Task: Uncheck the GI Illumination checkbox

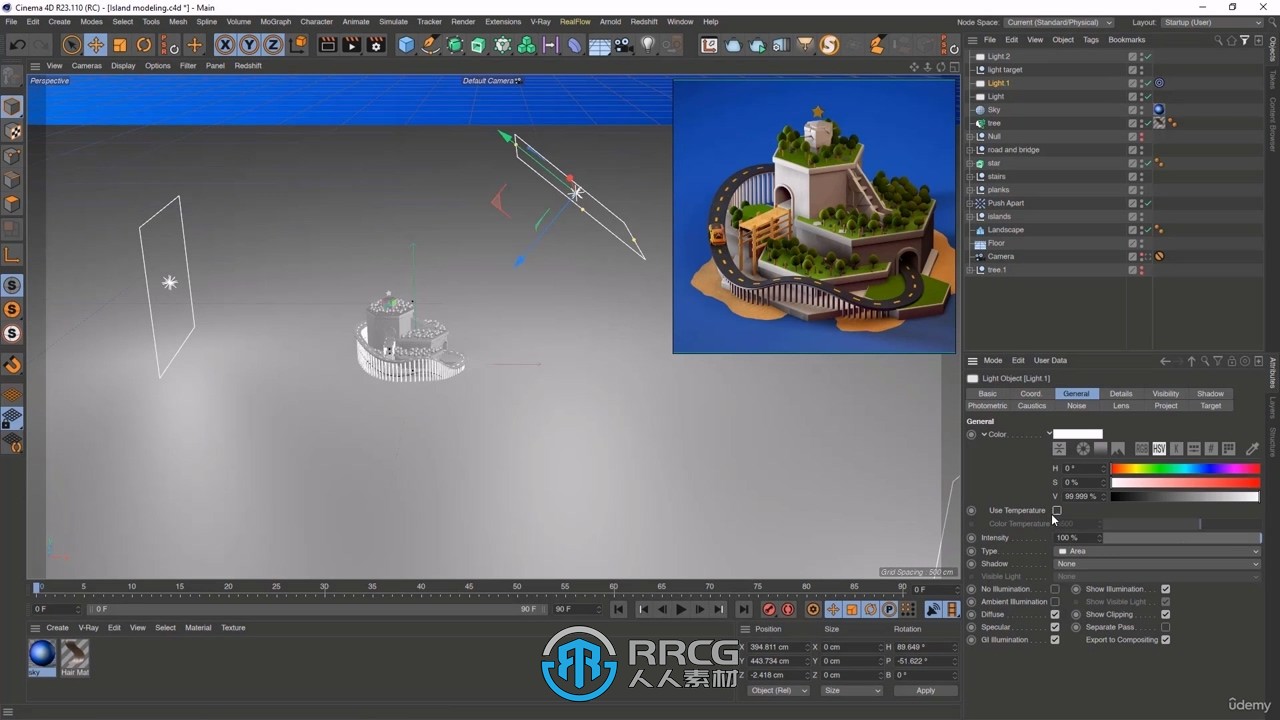Action: coord(1054,640)
